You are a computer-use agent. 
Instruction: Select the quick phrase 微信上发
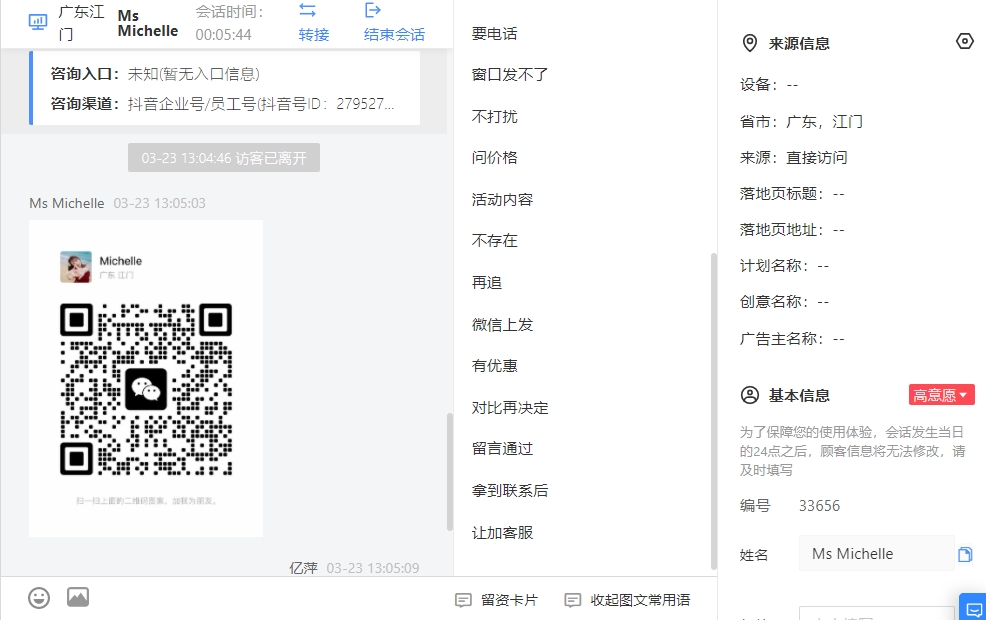[x=502, y=324]
